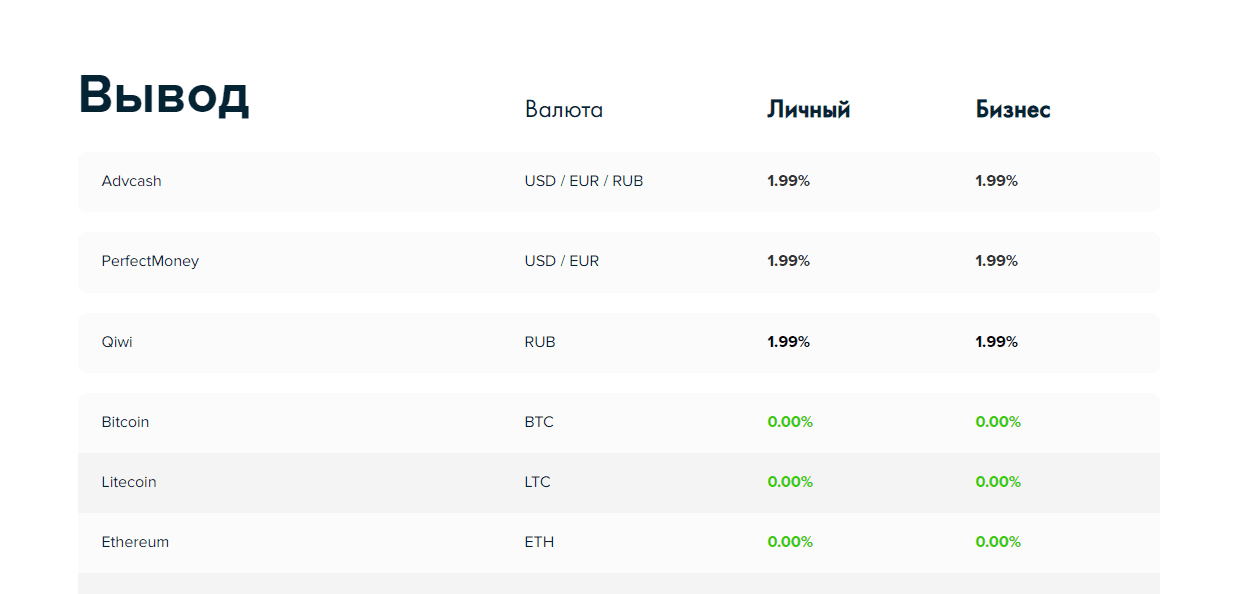
Task: Click Bitcoin personal fee 0.00%
Action: coord(790,422)
